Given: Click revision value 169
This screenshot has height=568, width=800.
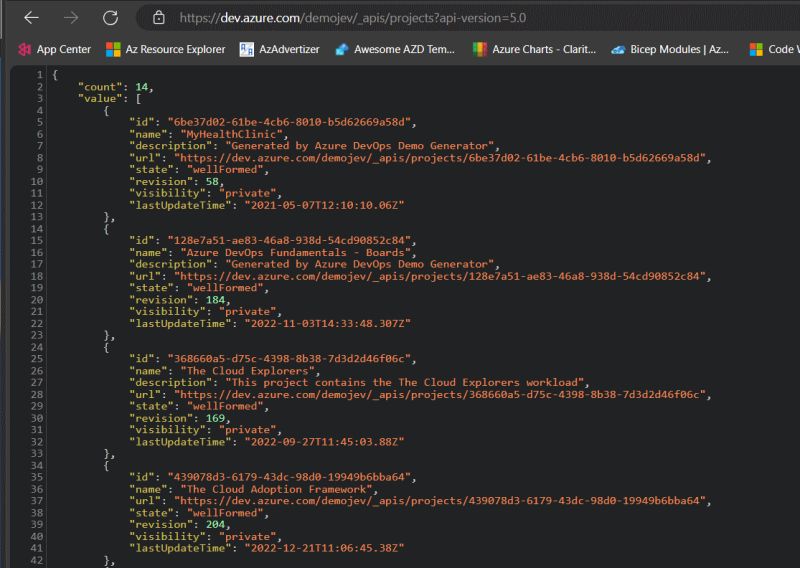Looking at the screenshot, I should (x=215, y=418).
